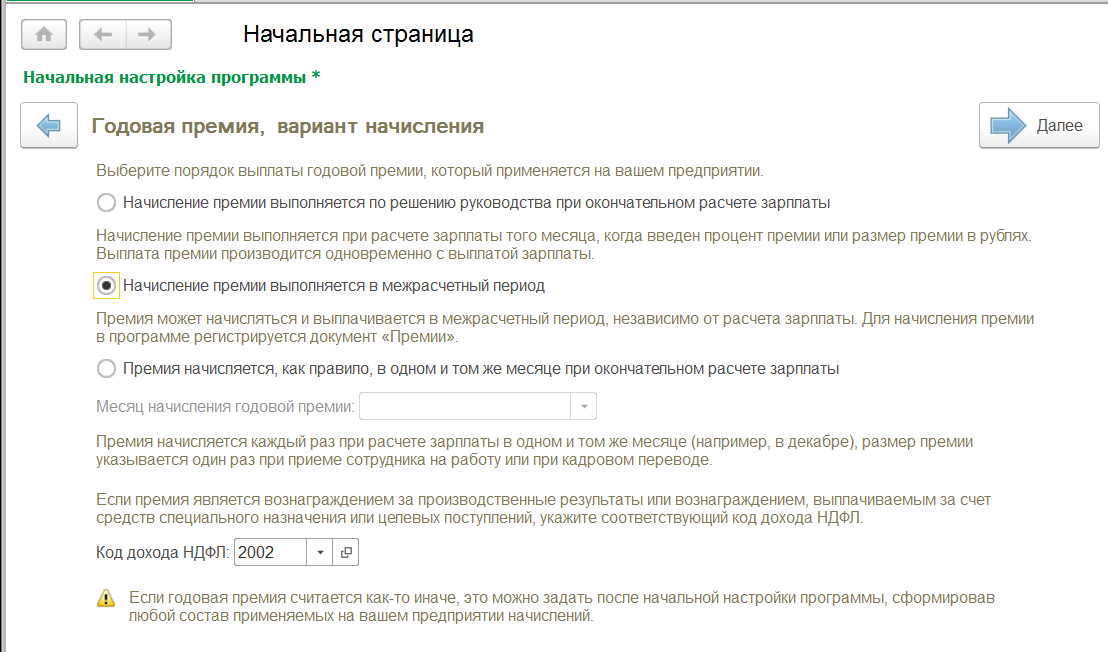Click the Годовая премия, вариант начисления heading
This screenshot has width=1108, height=652.
[x=288, y=126]
